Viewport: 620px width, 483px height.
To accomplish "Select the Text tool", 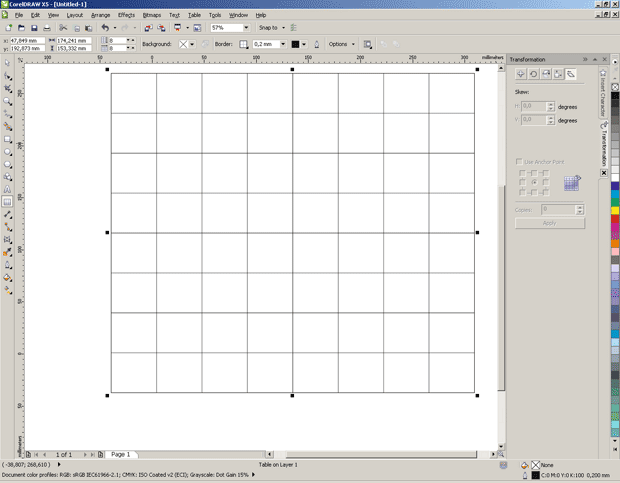I will [7, 189].
